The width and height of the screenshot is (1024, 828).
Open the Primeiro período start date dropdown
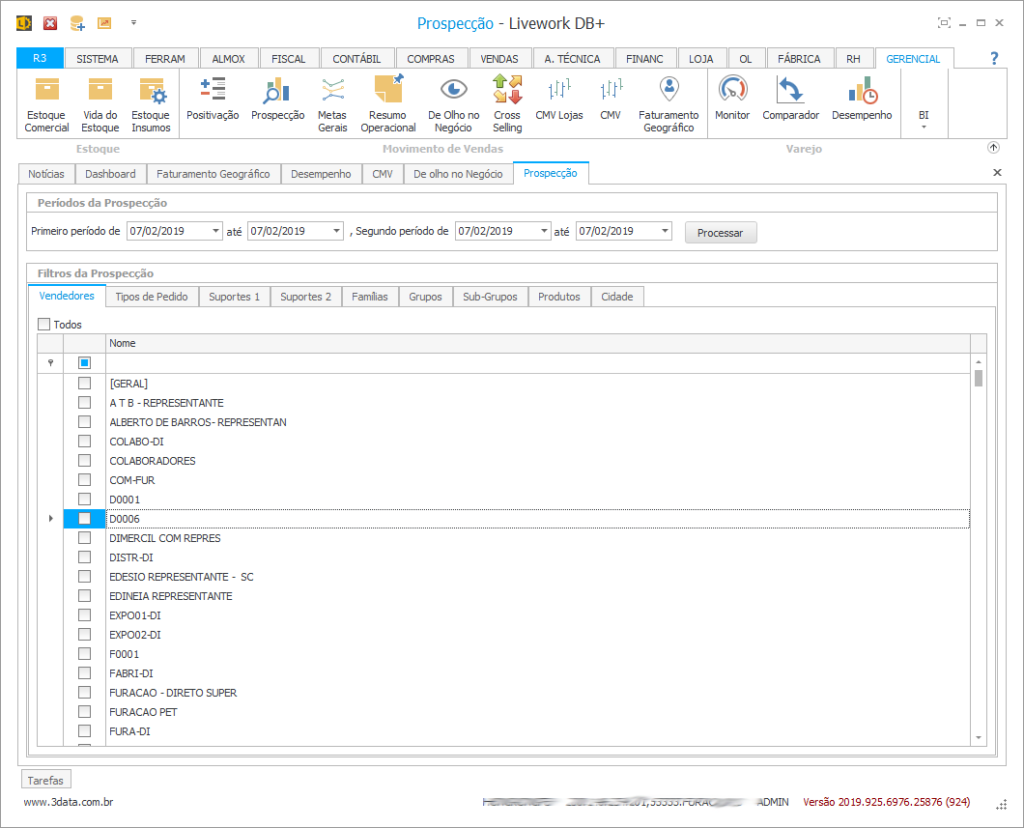(216, 232)
